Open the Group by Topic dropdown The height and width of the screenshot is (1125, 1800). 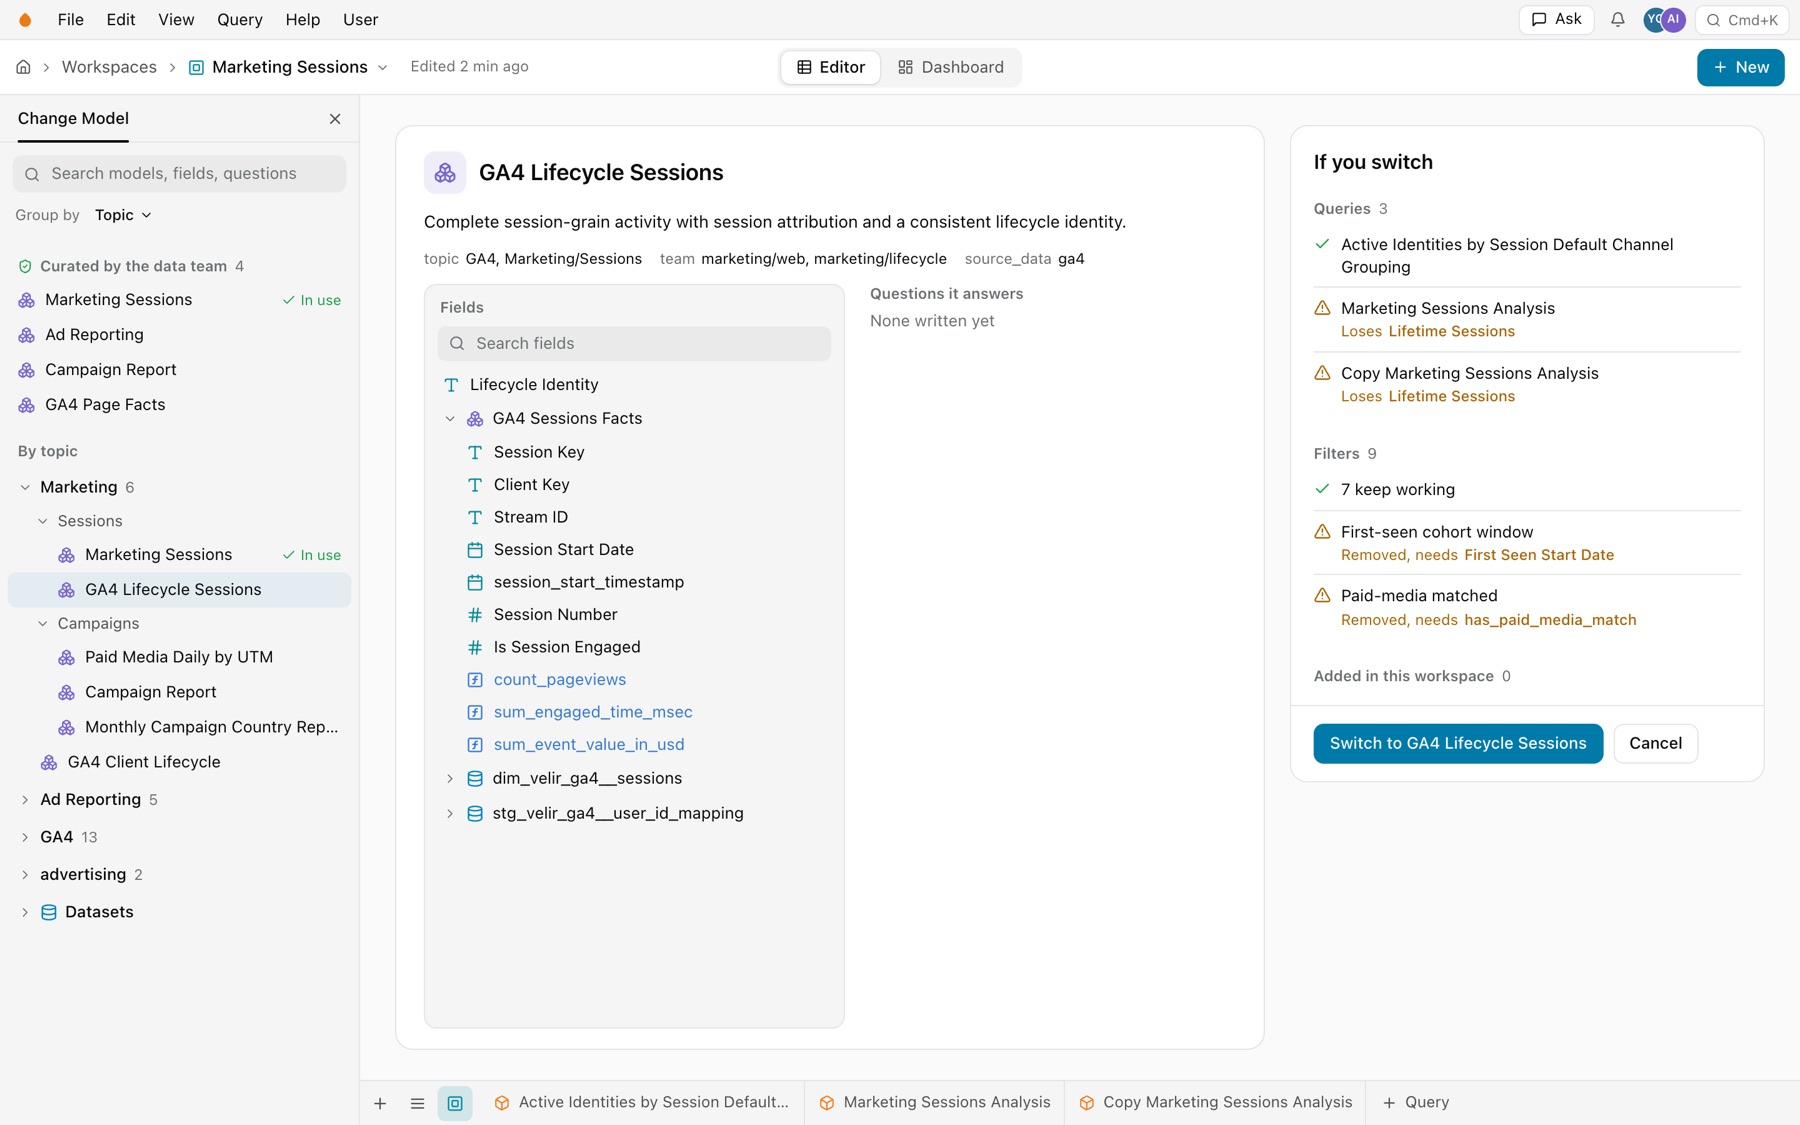click(x=123, y=215)
